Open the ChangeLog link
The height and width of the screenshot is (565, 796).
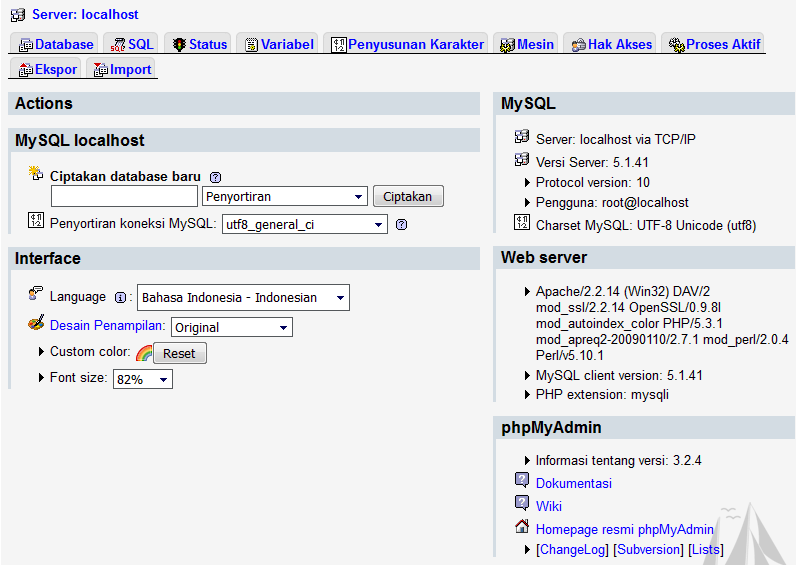573,549
